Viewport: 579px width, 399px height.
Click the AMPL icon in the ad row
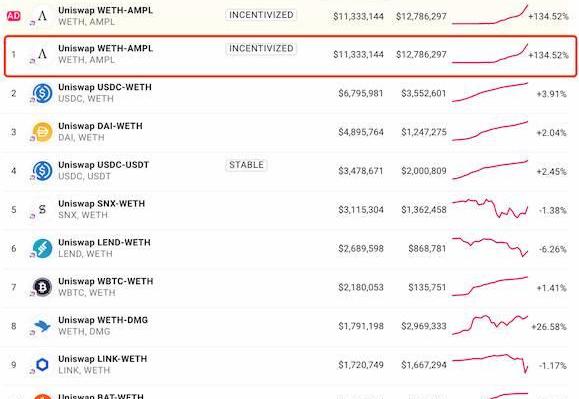[x=42, y=16]
